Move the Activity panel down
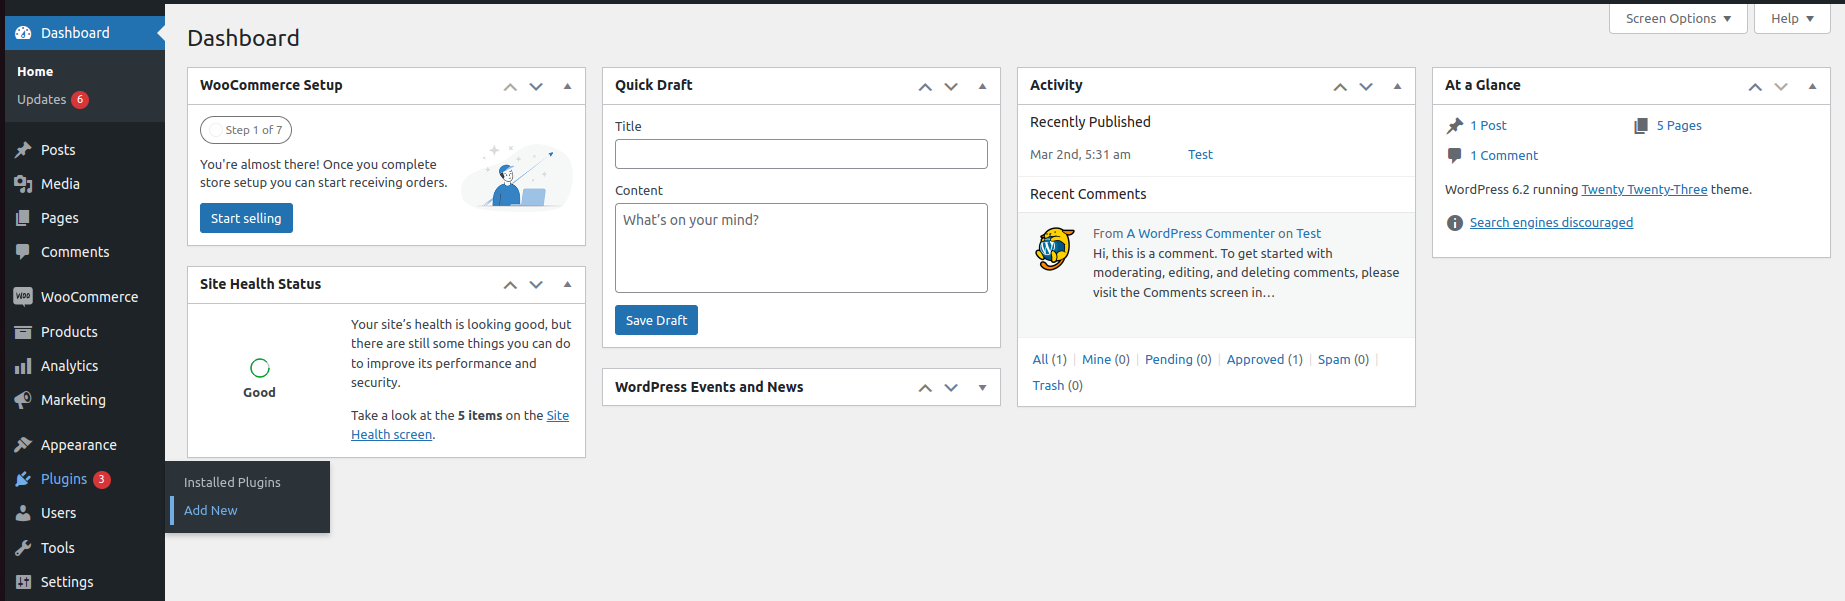The width and height of the screenshot is (1845, 601). click(1366, 87)
